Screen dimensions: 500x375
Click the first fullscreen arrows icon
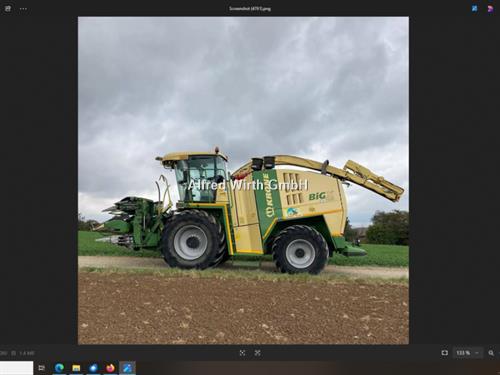242,353
